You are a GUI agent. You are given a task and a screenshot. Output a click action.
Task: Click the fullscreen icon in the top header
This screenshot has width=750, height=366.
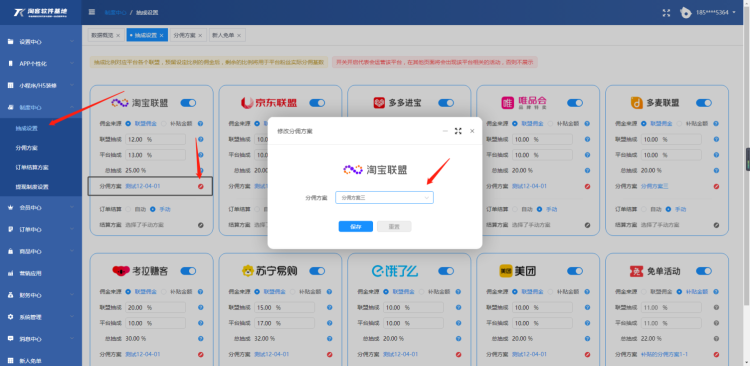tap(666, 13)
